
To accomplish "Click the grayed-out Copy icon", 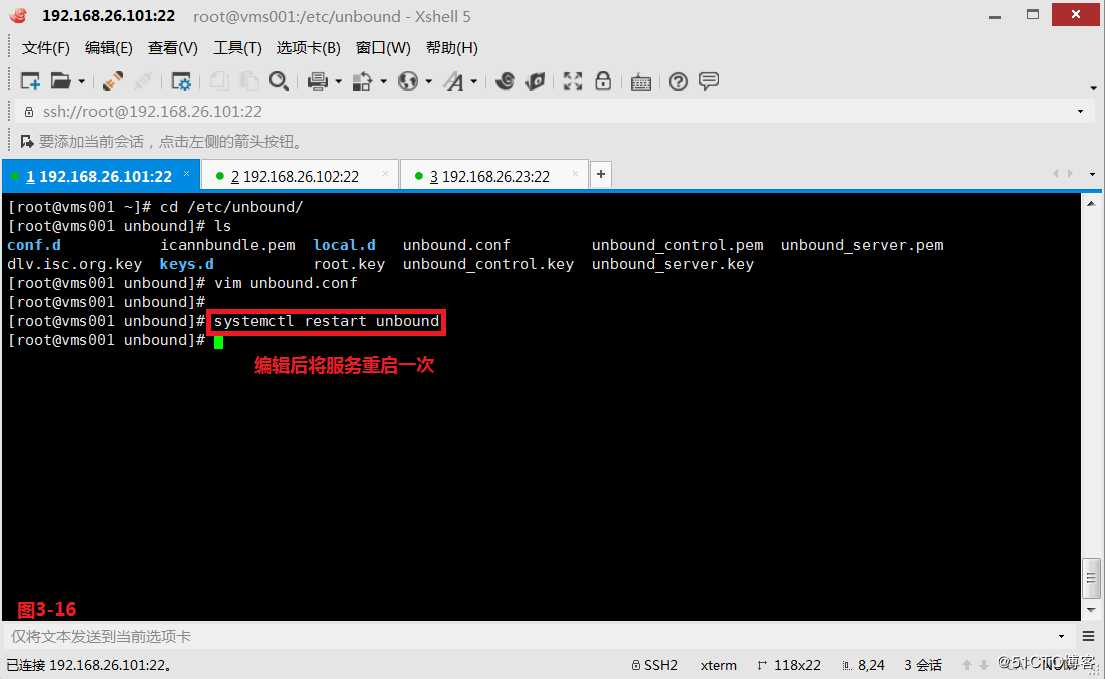I will (x=219, y=82).
